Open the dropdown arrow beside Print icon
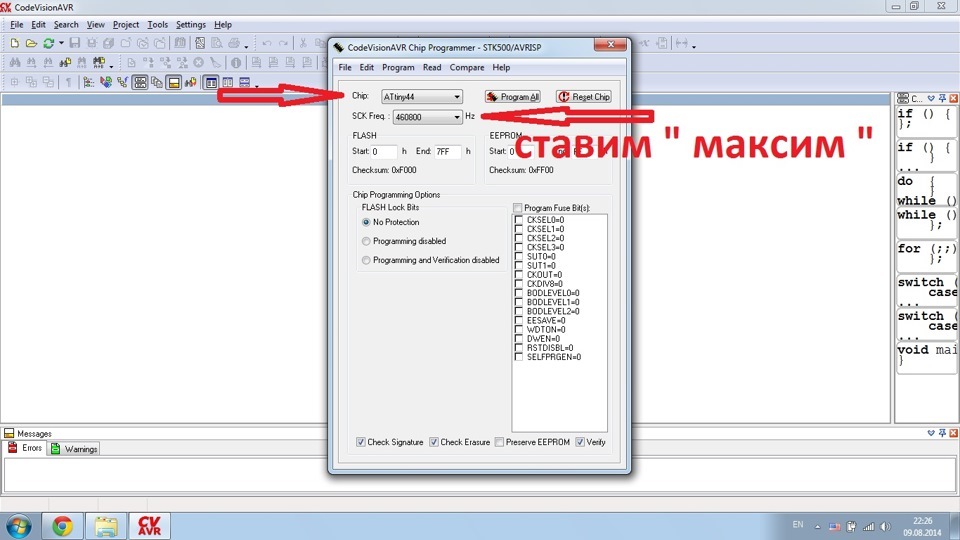The width and height of the screenshot is (960, 540). (246, 46)
